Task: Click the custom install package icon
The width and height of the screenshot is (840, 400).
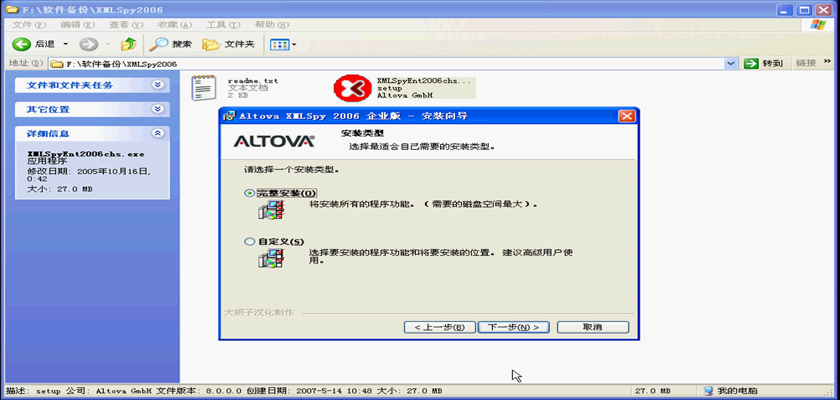Action: click(271, 258)
